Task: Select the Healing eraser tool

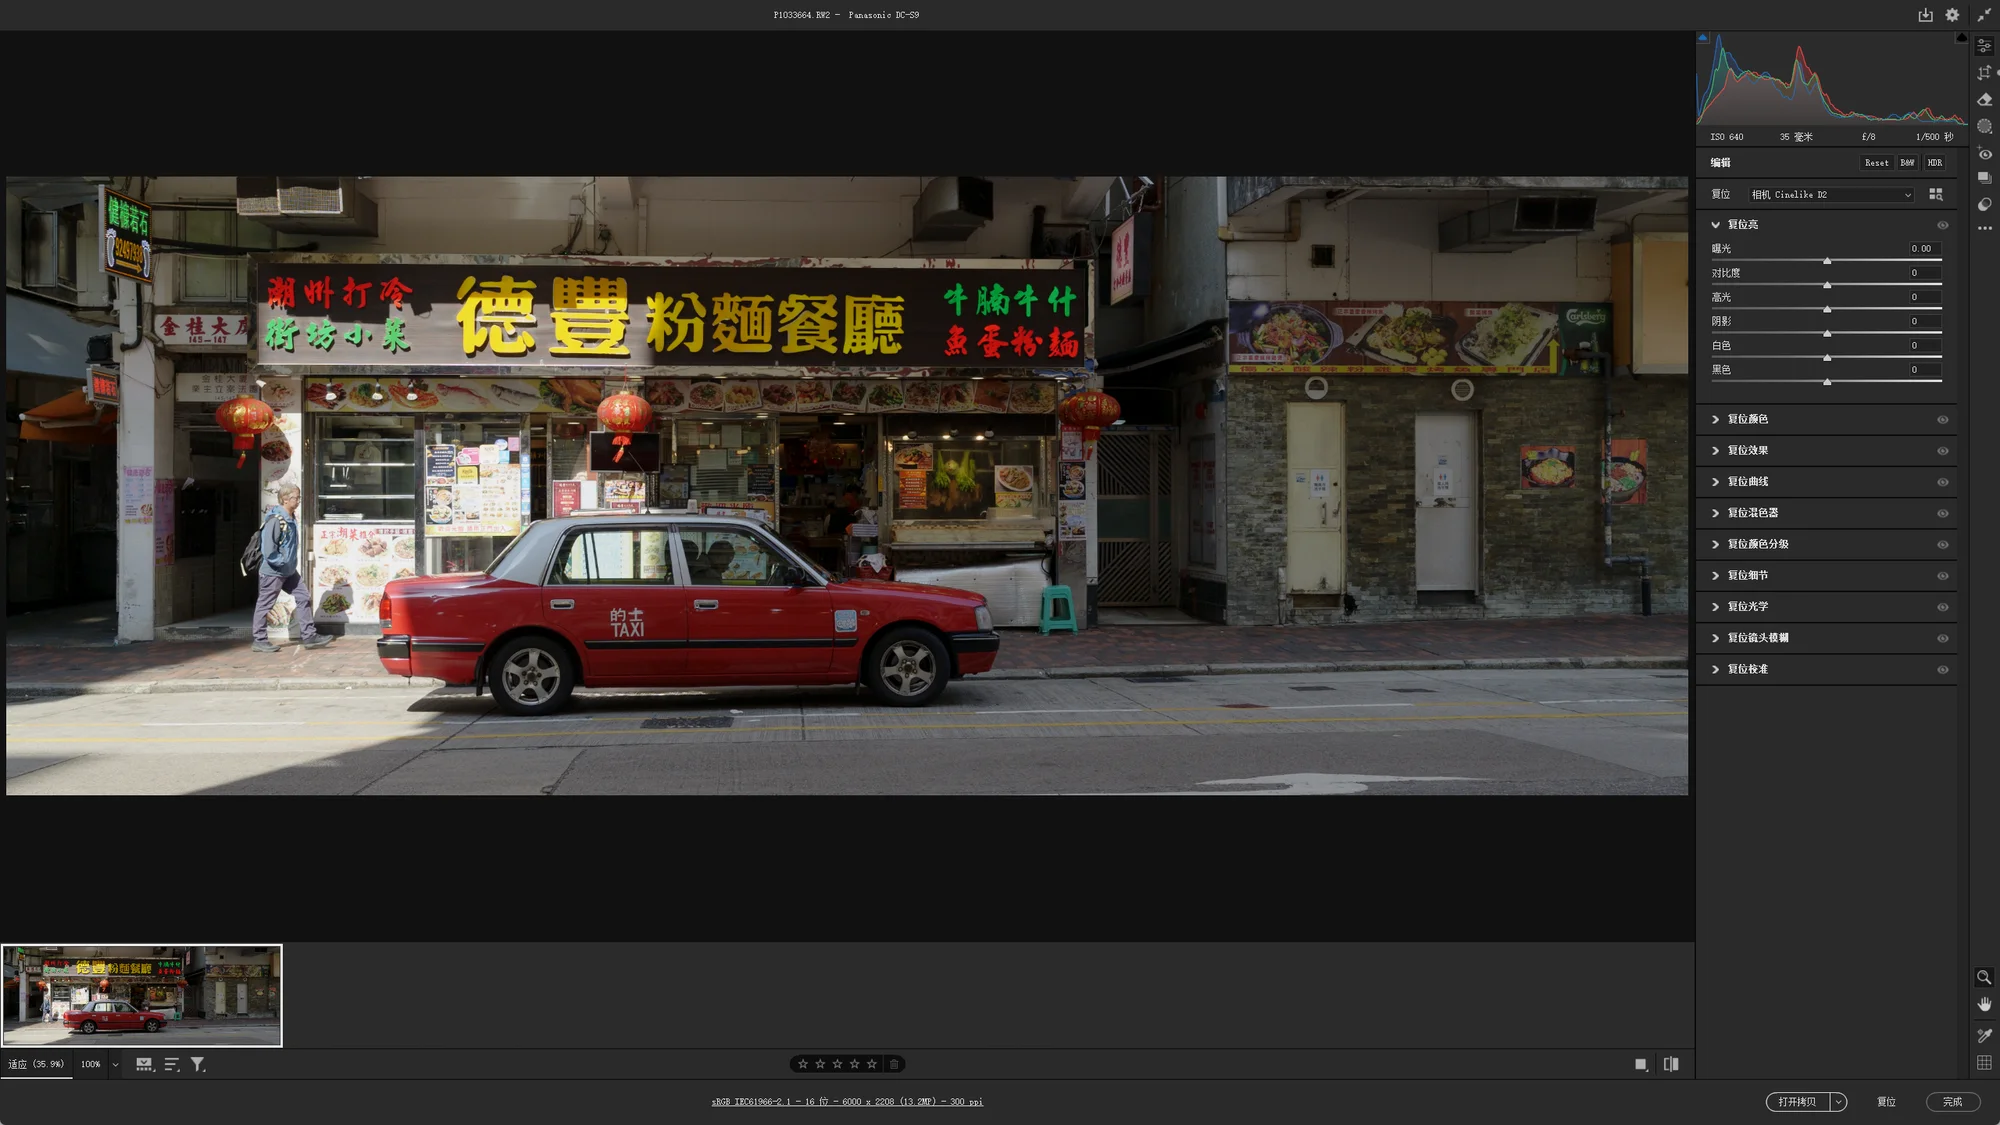Action: [x=1984, y=100]
